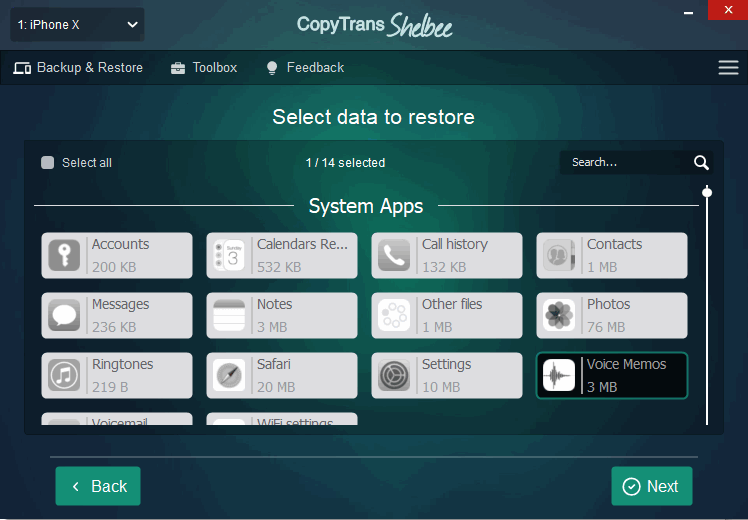Open the Feedback tab
This screenshot has height=520, width=748.
[305, 68]
